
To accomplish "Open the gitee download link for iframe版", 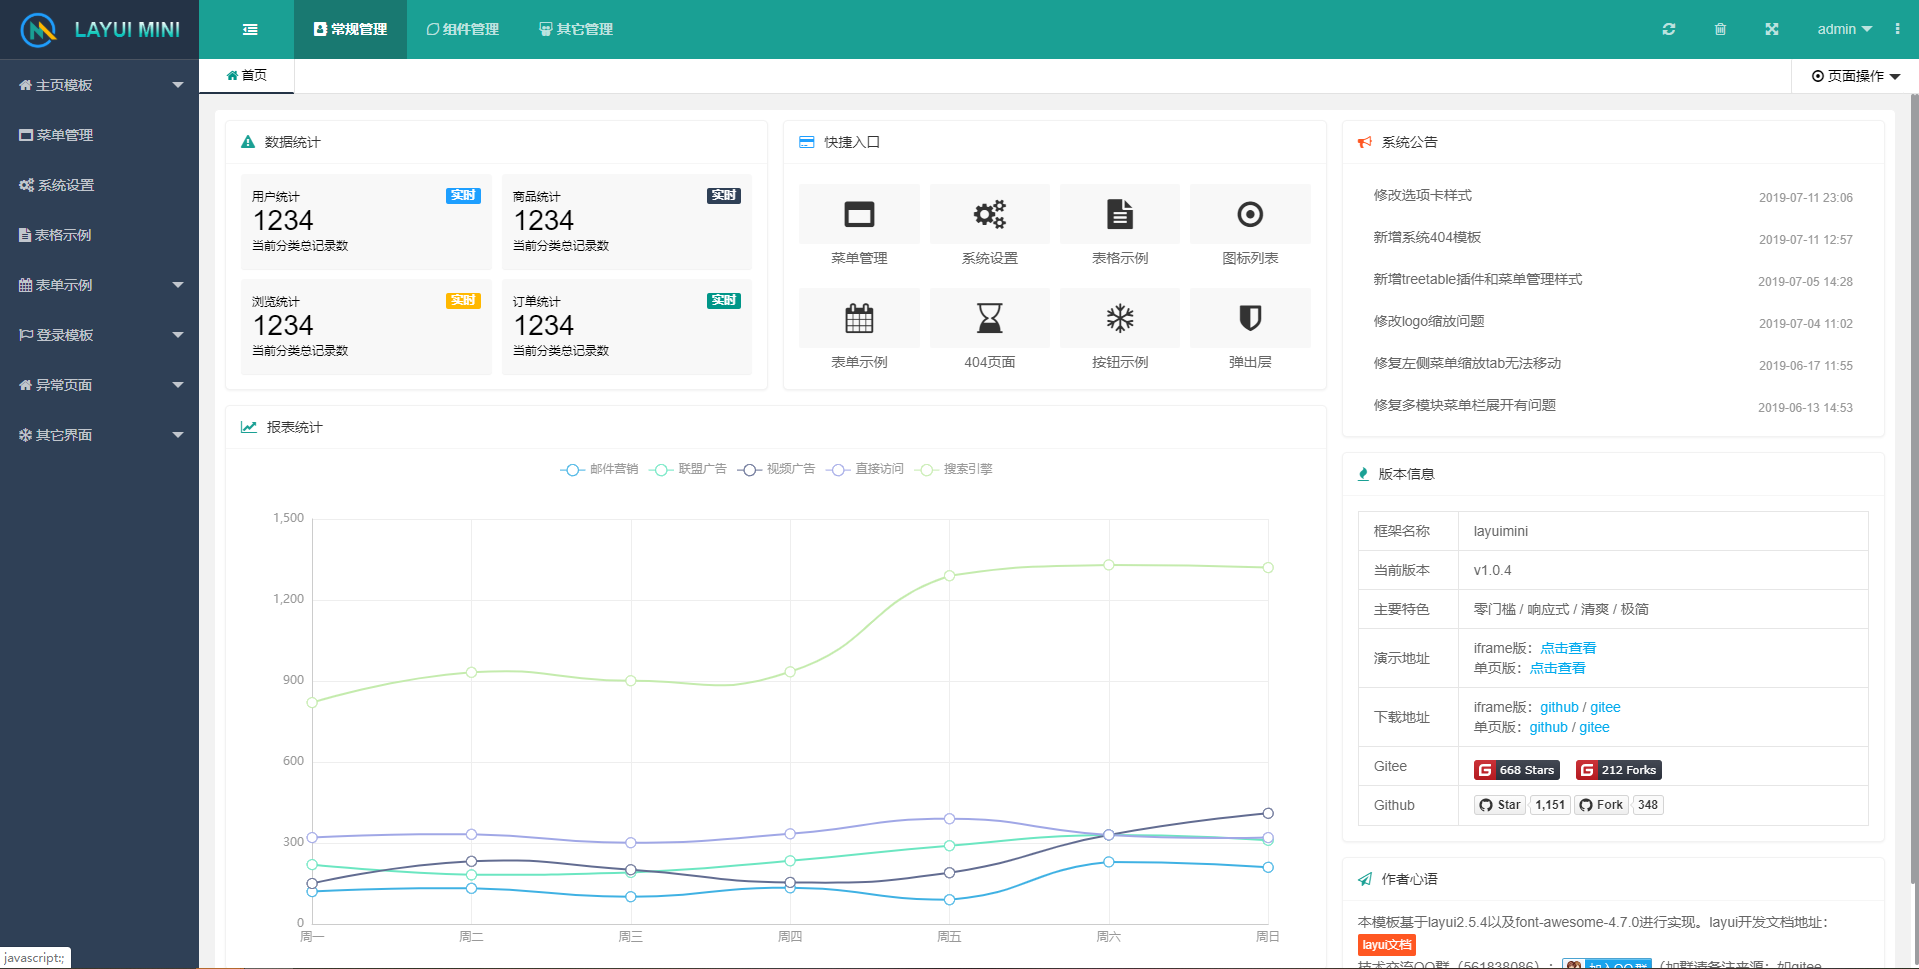I will coord(1604,707).
